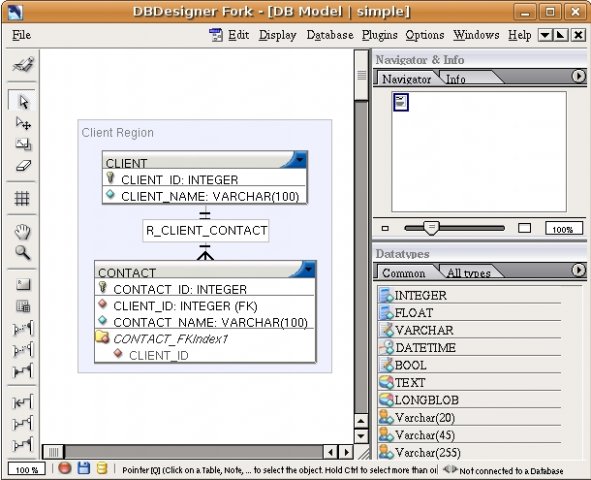
Task: Select the Pointer tool in the toolbar
Action: click(x=23, y=101)
